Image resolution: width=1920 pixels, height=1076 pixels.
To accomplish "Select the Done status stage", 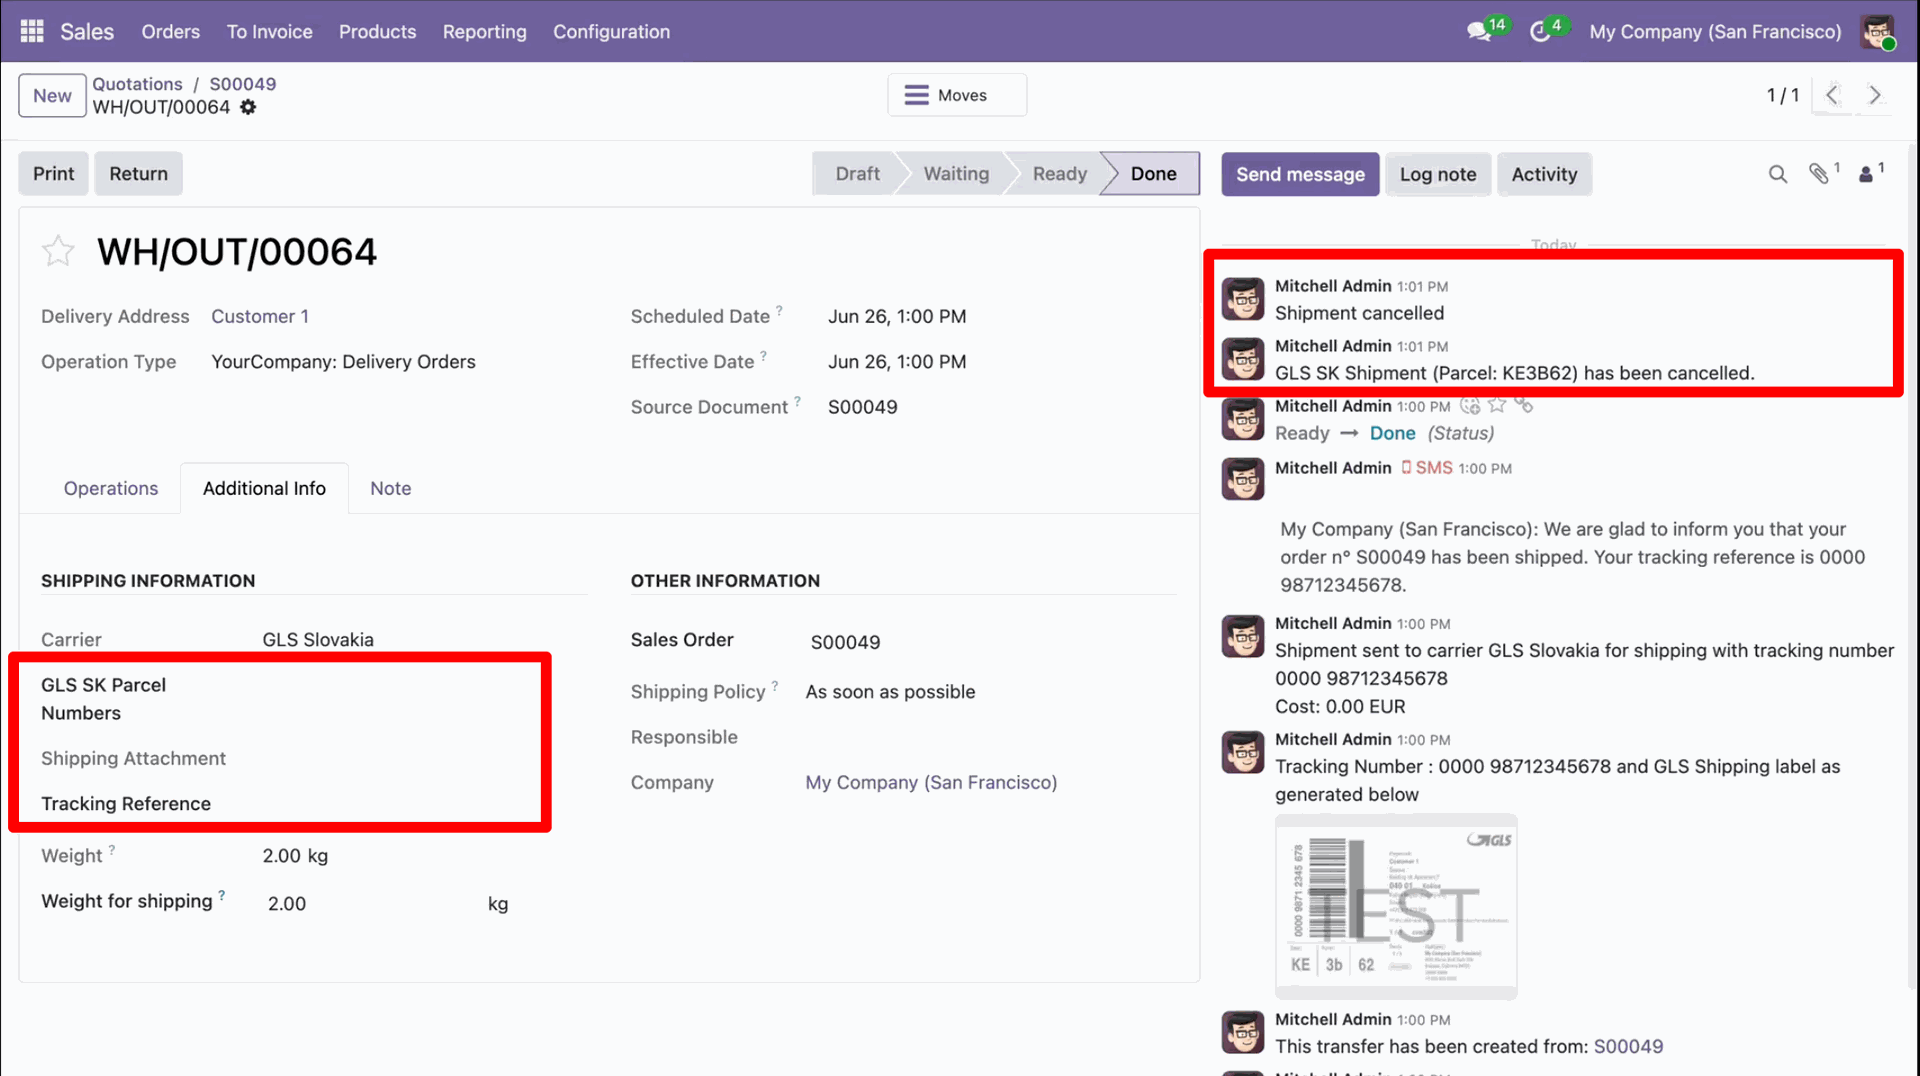I will [x=1153, y=174].
